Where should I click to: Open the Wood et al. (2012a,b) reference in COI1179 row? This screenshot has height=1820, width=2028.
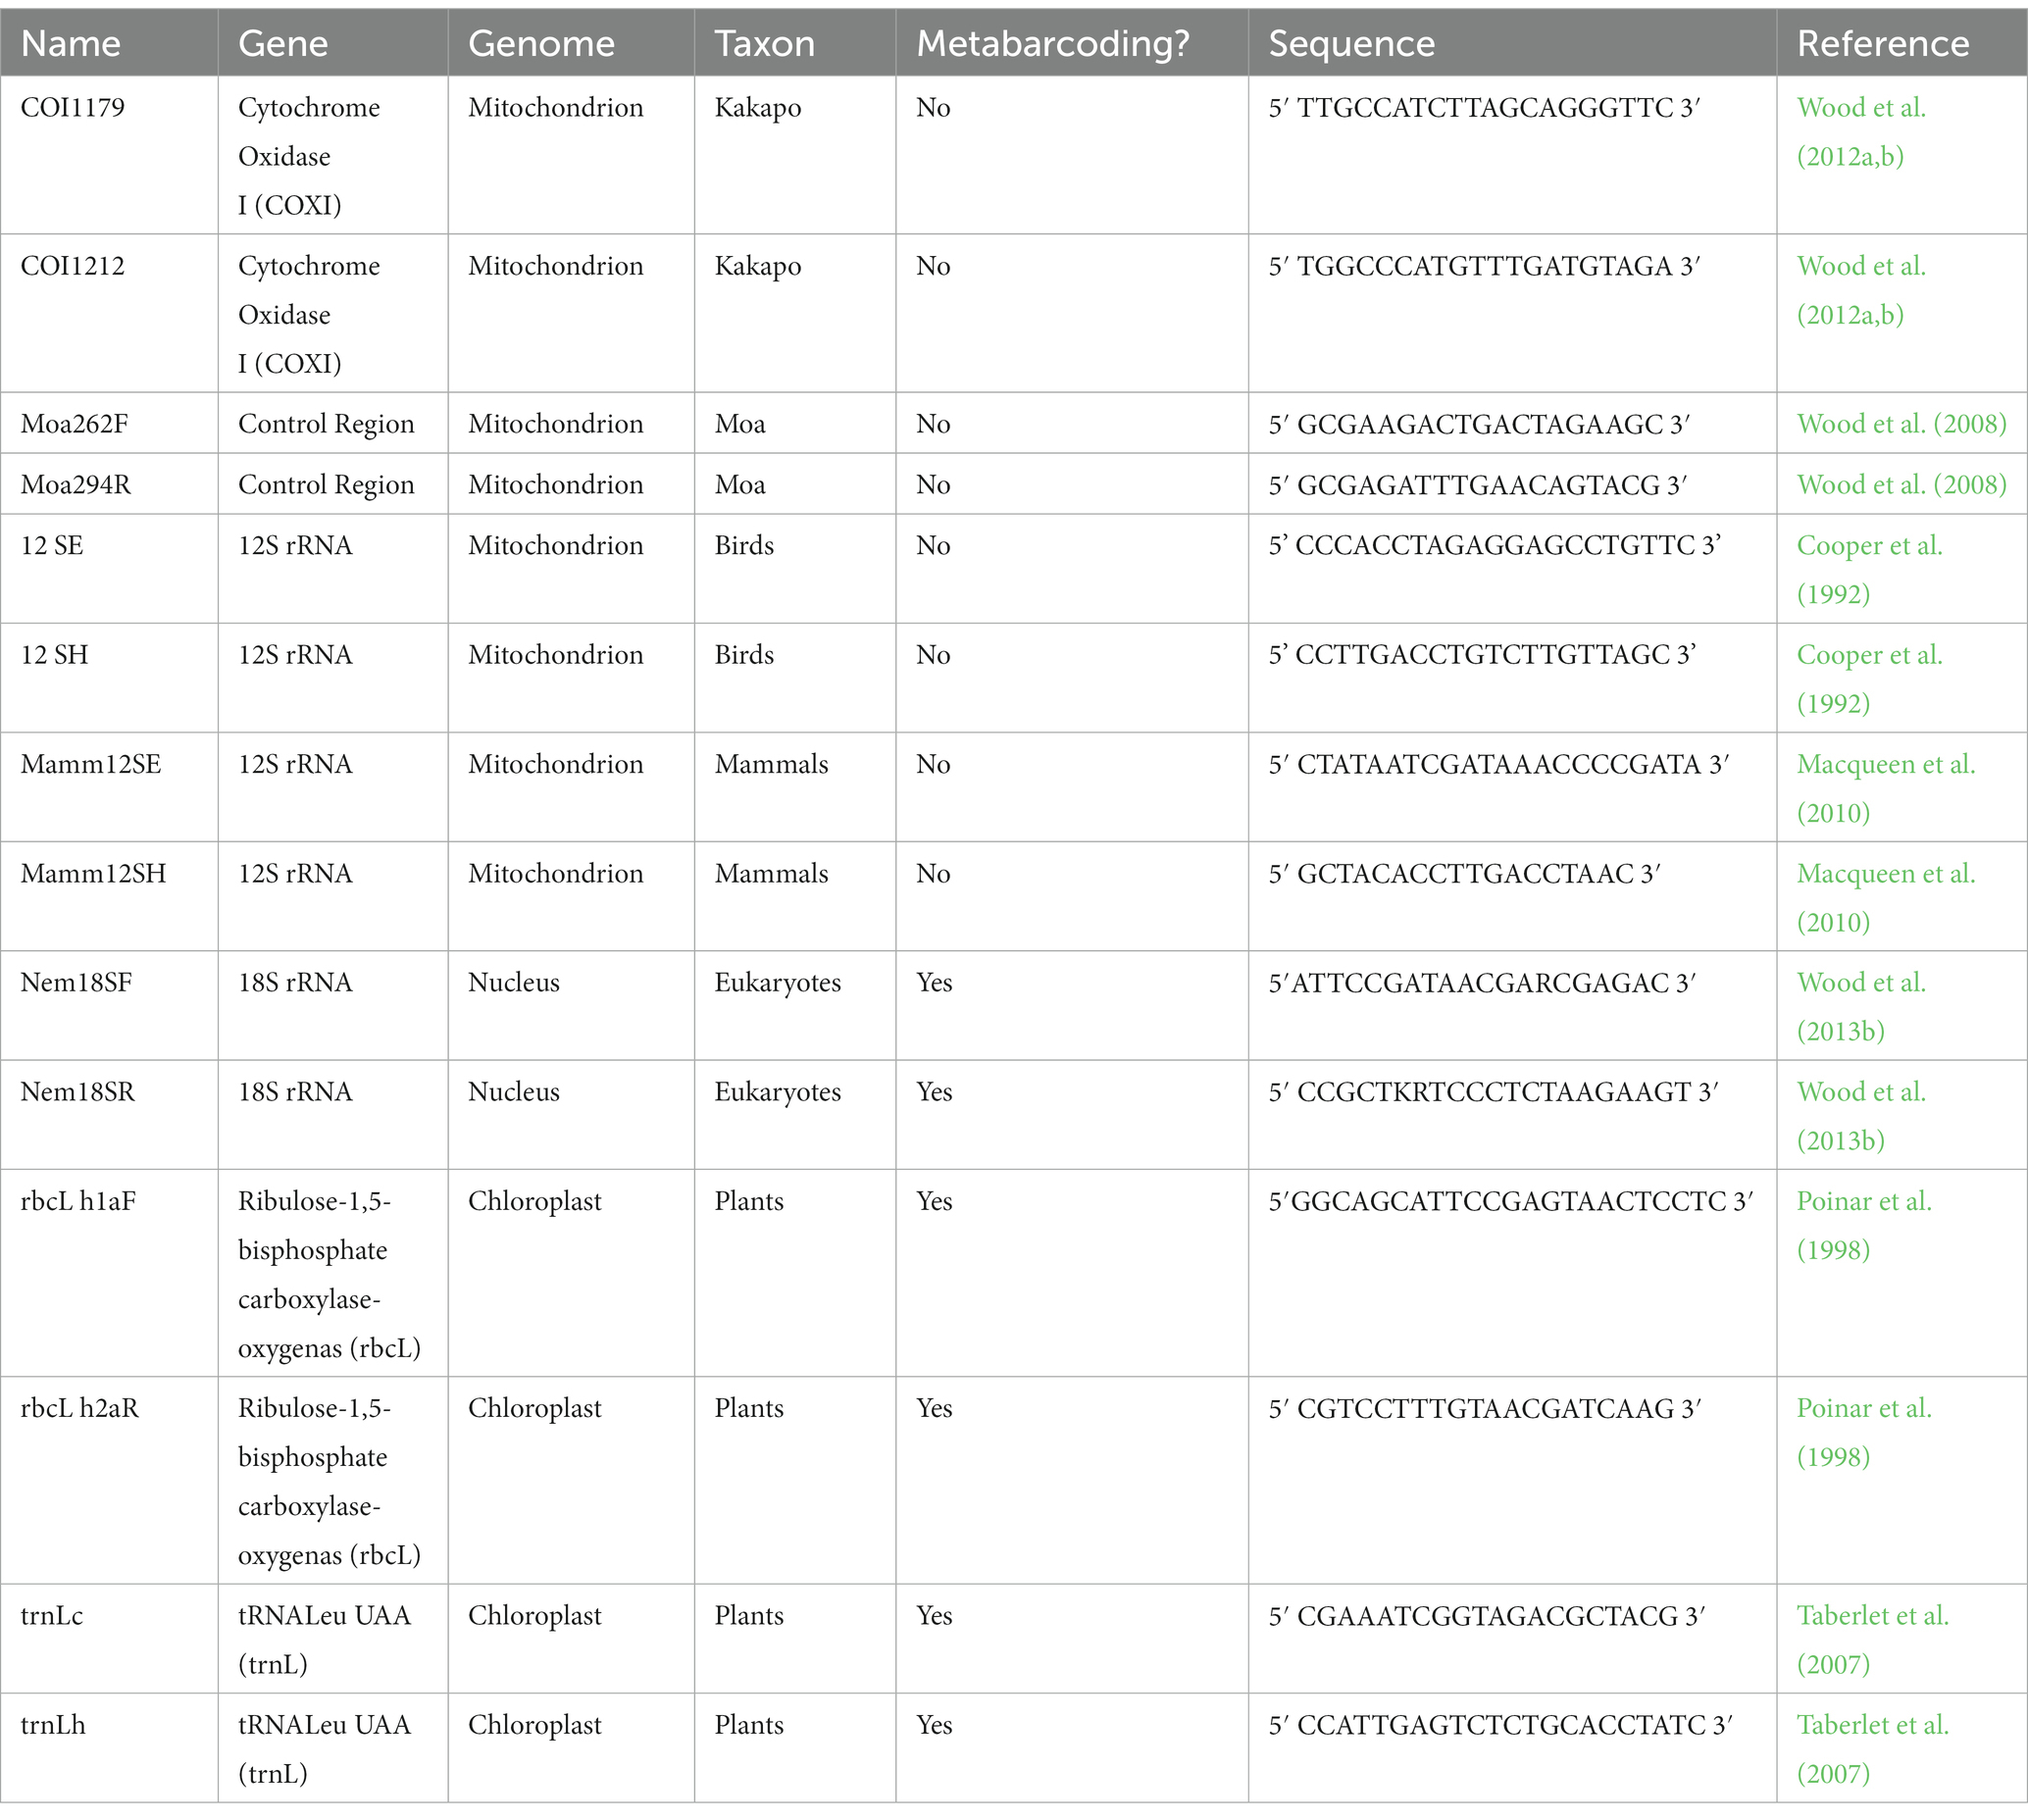click(1861, 132)
